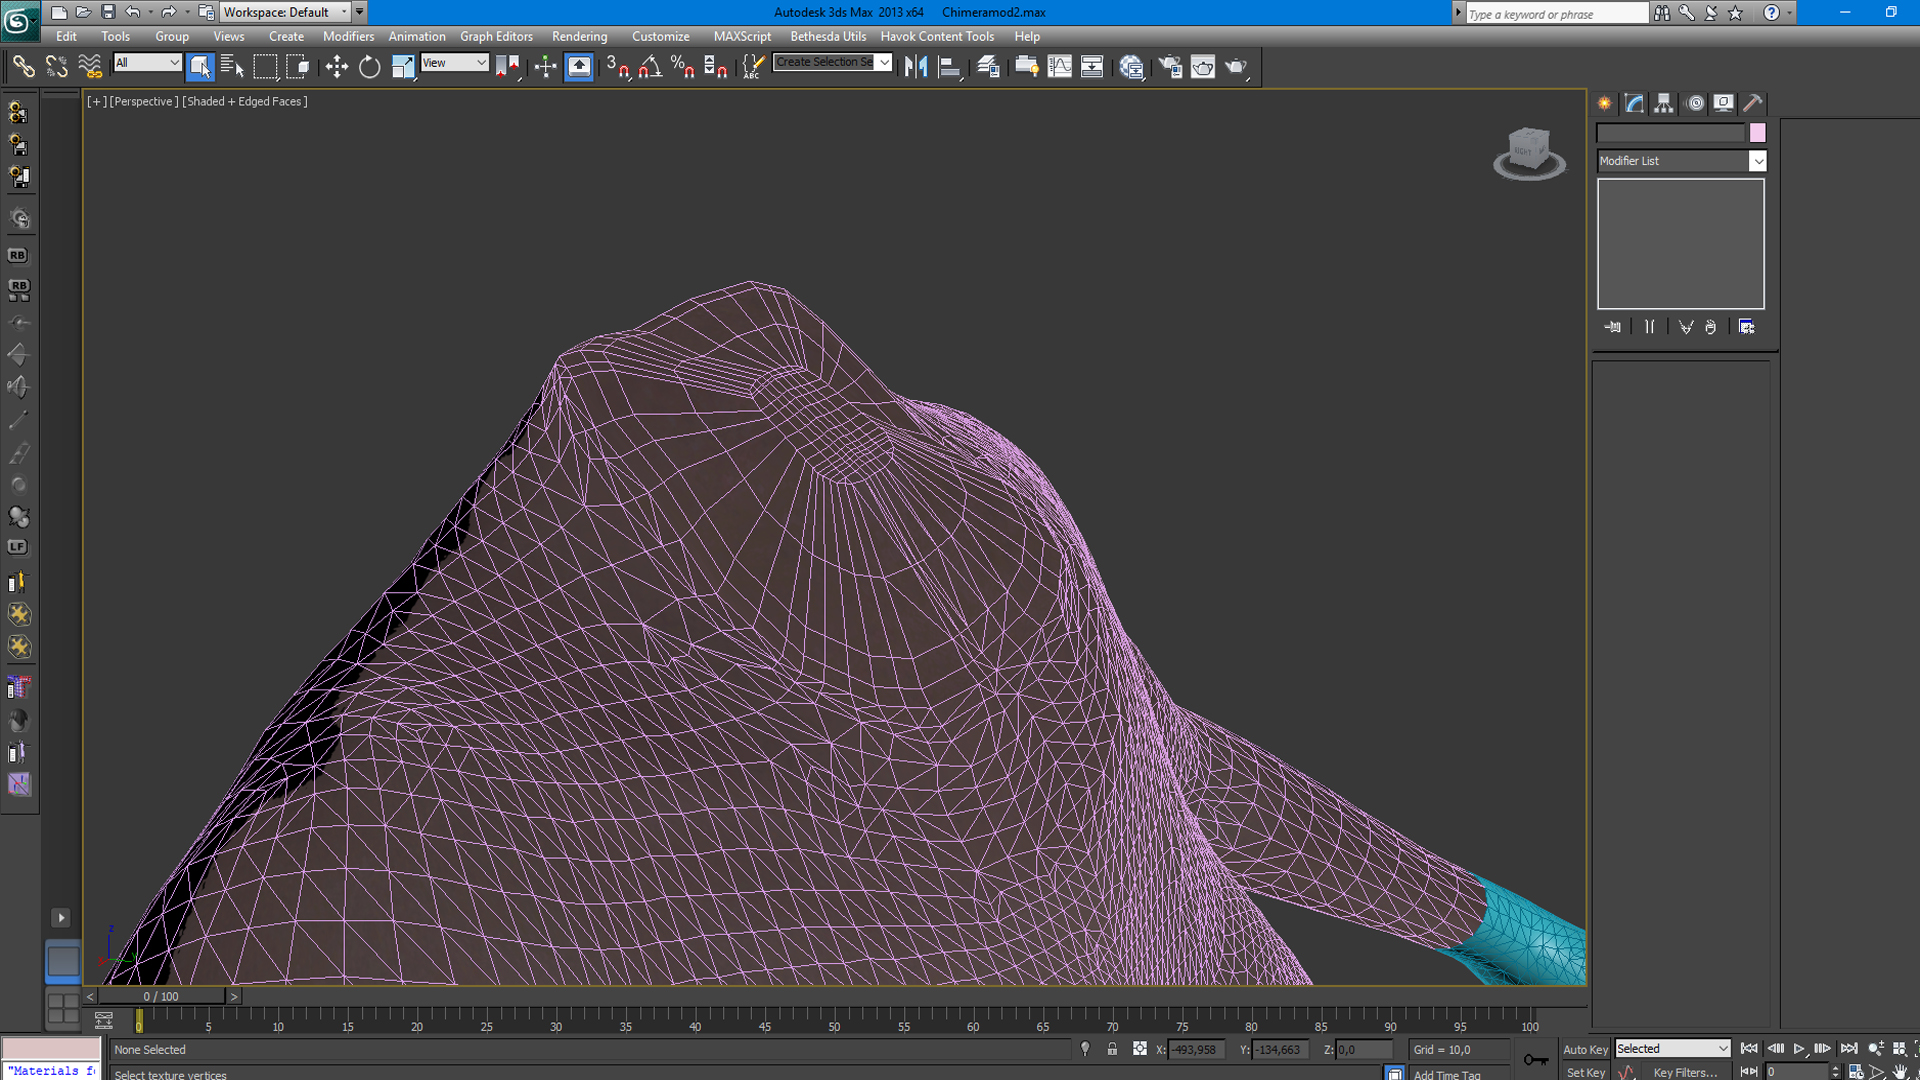This screenshot has width=1920, height=1080.
Task: Open the Modifiers menu
Action: click(348, 36)
